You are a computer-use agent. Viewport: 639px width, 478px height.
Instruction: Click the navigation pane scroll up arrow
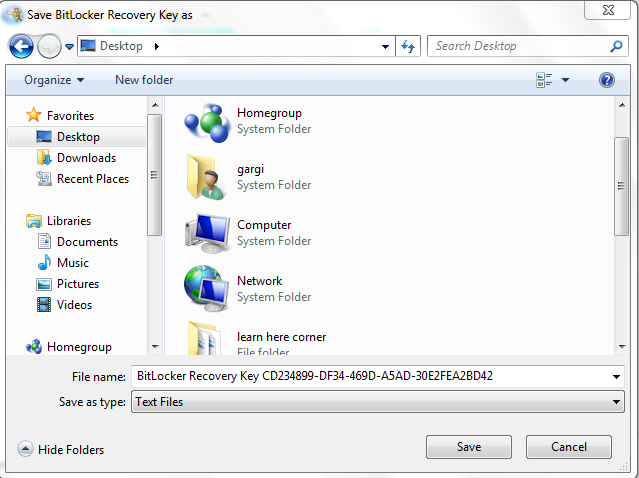coord(155,105)
